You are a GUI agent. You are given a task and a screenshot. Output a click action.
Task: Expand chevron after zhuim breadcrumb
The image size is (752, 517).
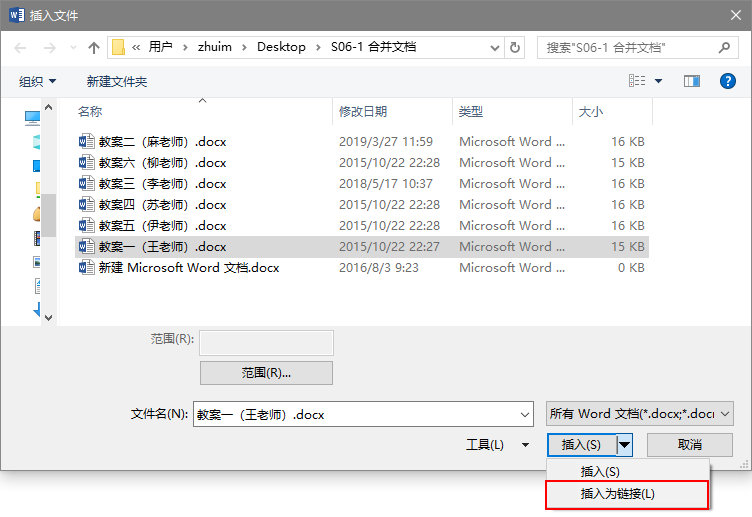(x=244, y=47)
